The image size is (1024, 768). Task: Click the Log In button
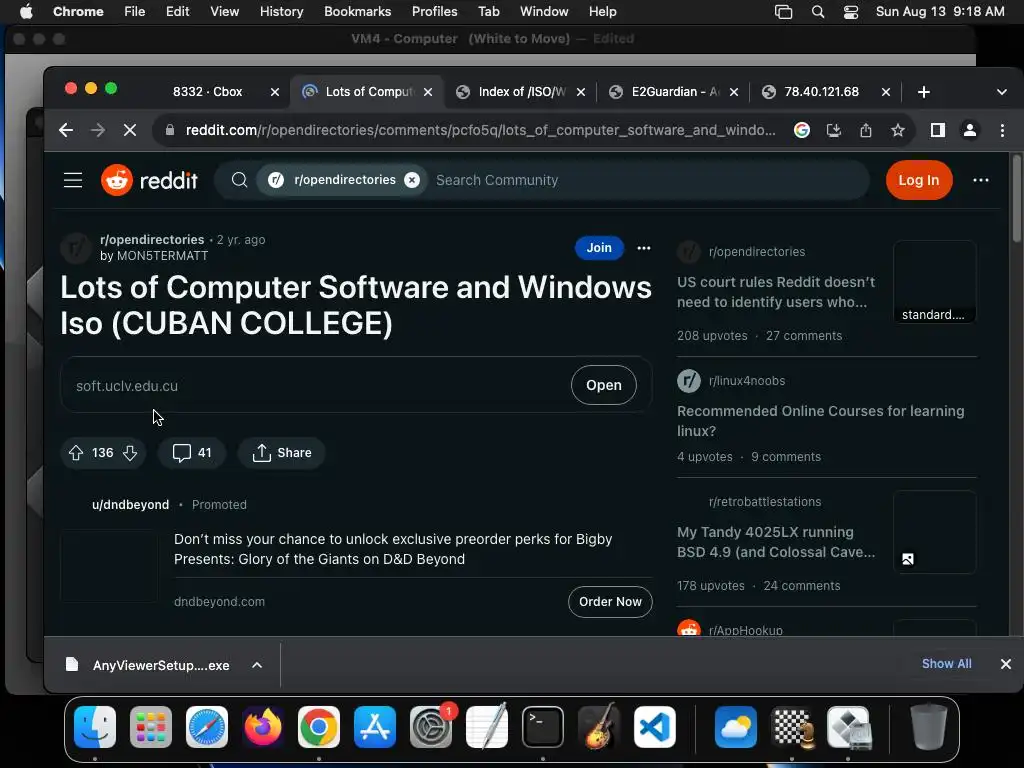coord(919,180)
